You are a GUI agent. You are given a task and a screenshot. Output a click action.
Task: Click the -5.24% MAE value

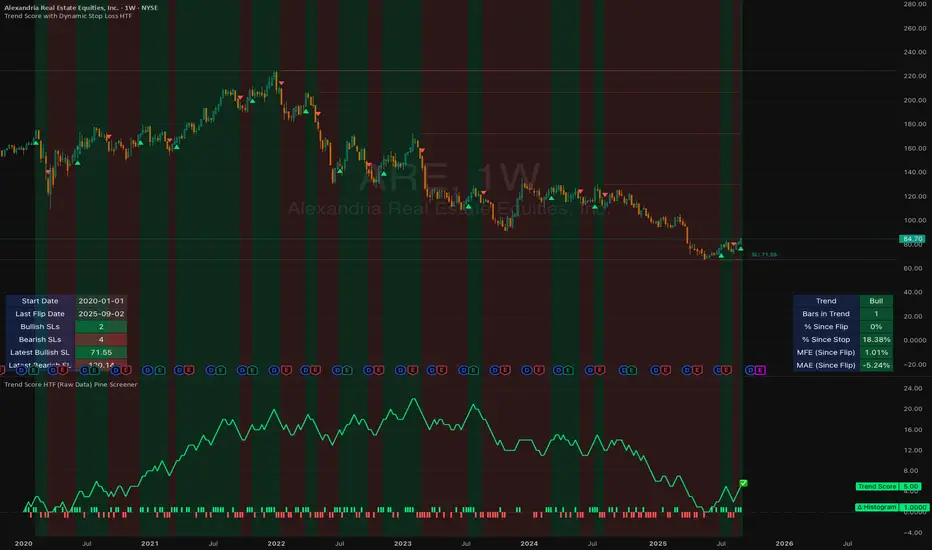(x=876, y=366)
